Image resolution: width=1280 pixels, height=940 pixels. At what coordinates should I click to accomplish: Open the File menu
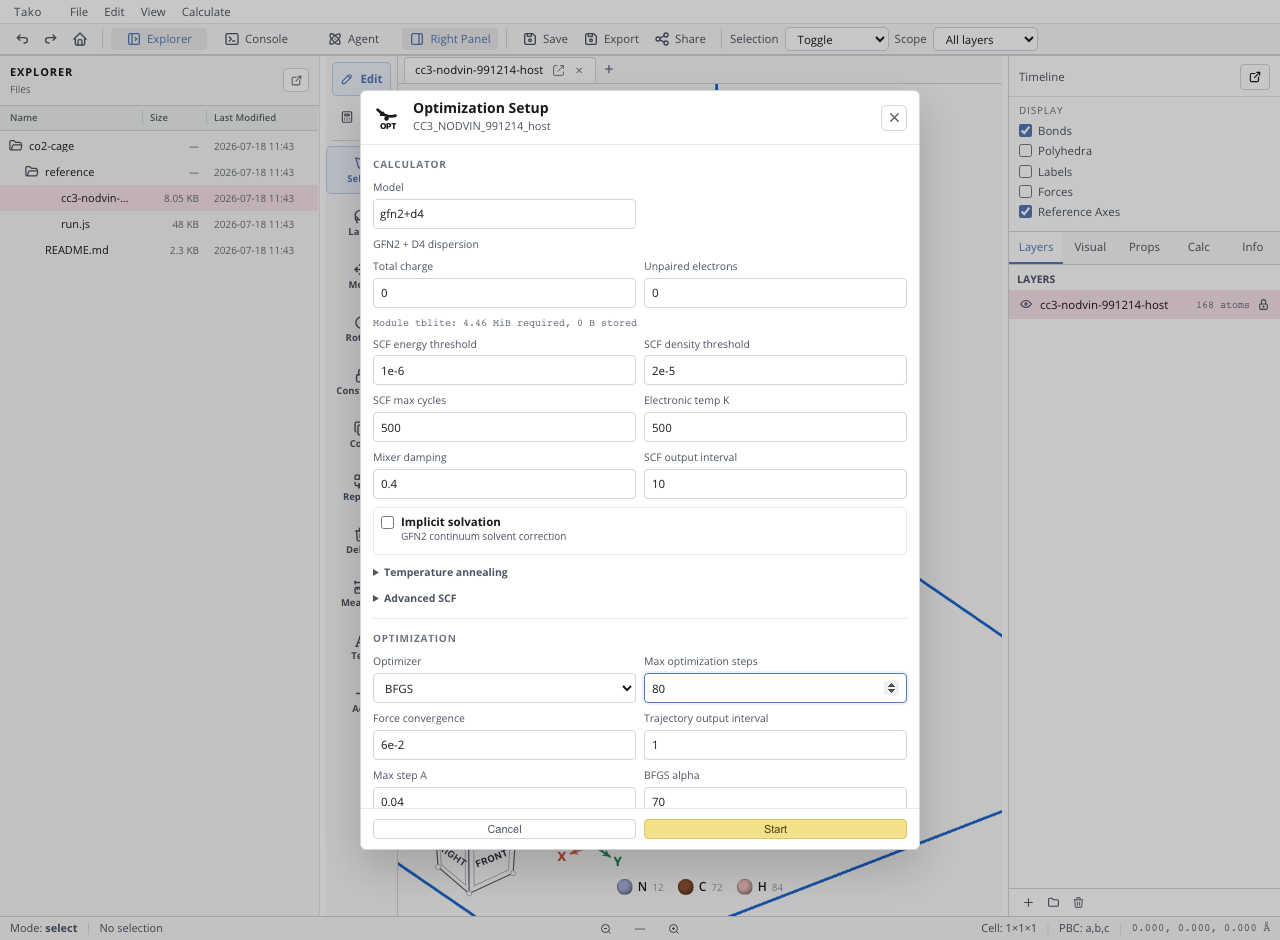(x=79, y=12)
